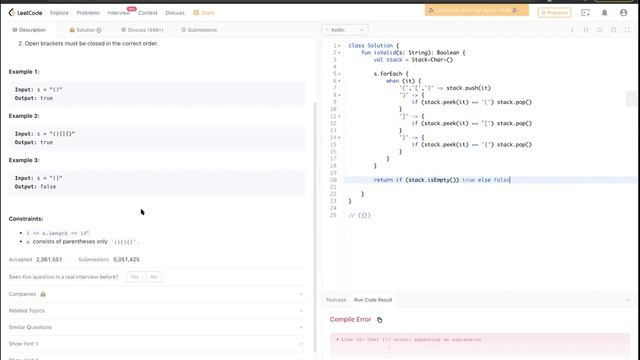Click the Premium button
This screenshot has height=360, width=640.
pyautogui.click(x=554, y=13)
